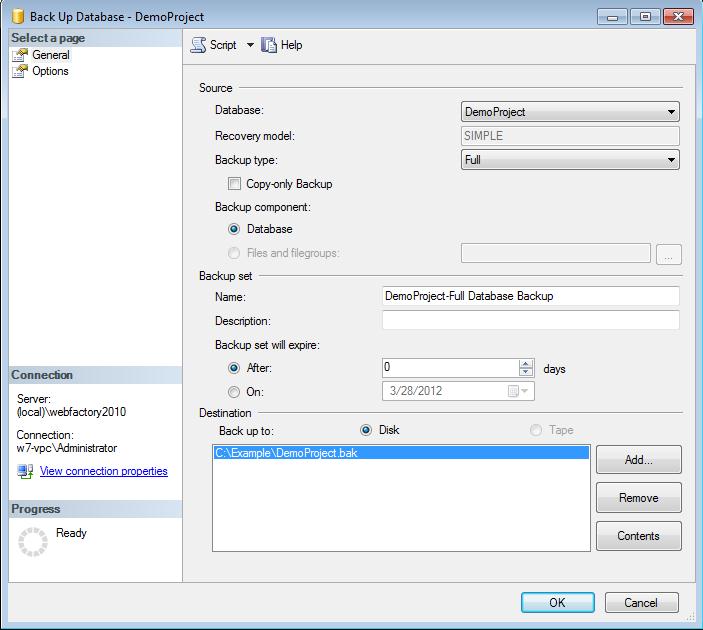Enable the Copy-only Backup checkbox
The height and width of the screenshot is (630, 703).
(235, 184)
